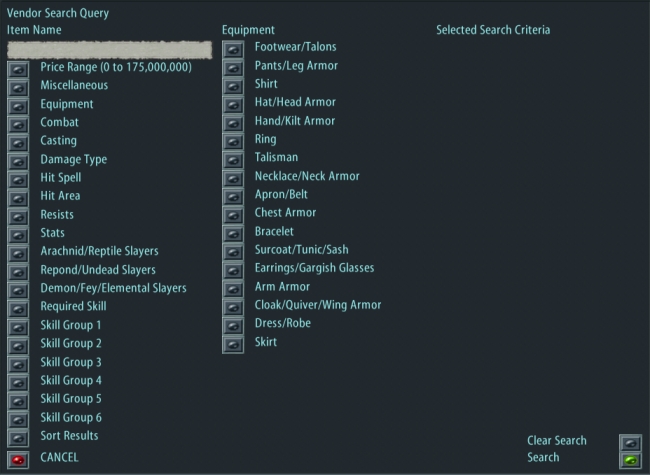This screenshot has height=475, width=650.
Task: Click the Clear Search gem button
Action: (x=631, y=443)
